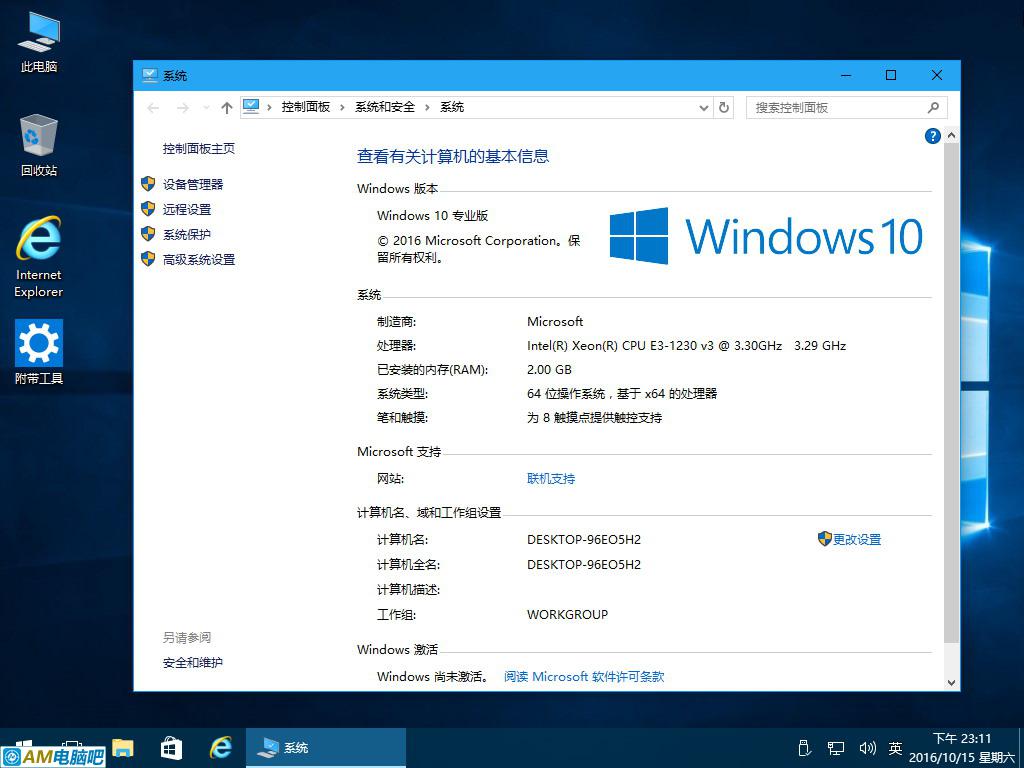Click the workgroup value WORKGROUP
The width and height of the screenshot is (1024, 768).
point(568,615)
